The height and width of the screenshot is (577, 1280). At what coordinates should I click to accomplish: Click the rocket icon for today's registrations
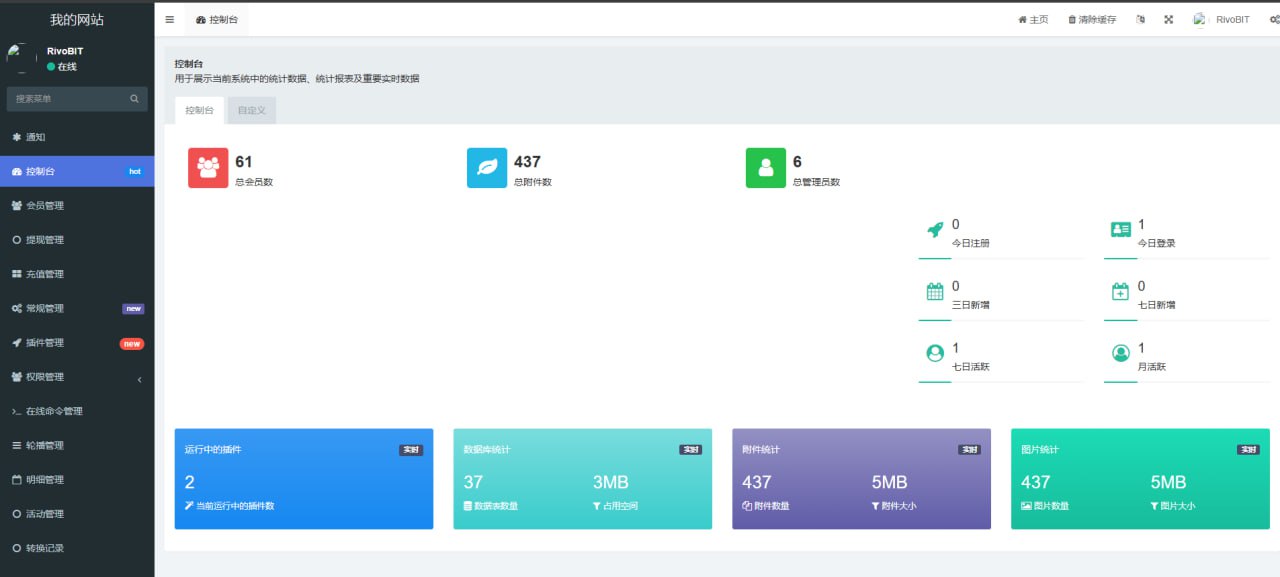(935, 230)
